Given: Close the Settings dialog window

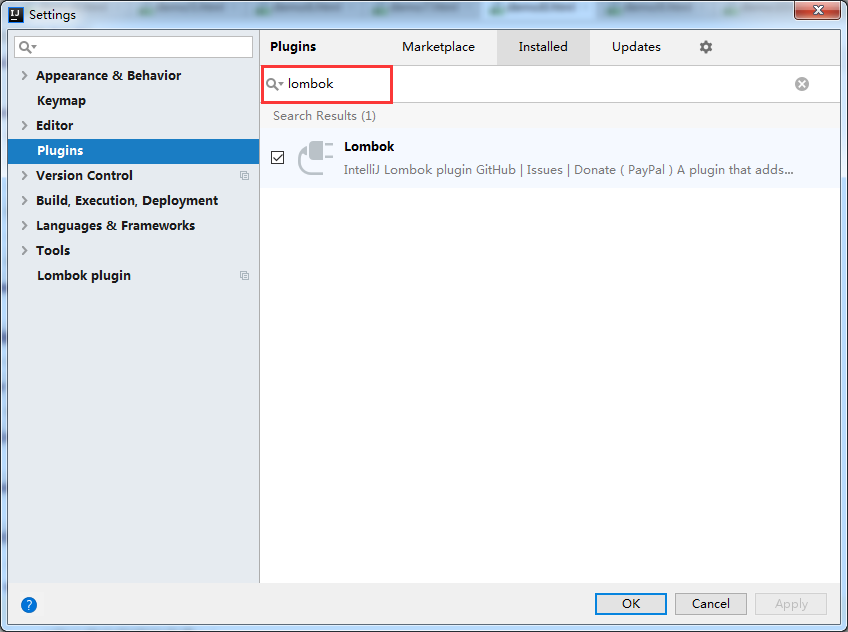Looking at the screenshot, I should pyautogui.click(x=817, y=10).
